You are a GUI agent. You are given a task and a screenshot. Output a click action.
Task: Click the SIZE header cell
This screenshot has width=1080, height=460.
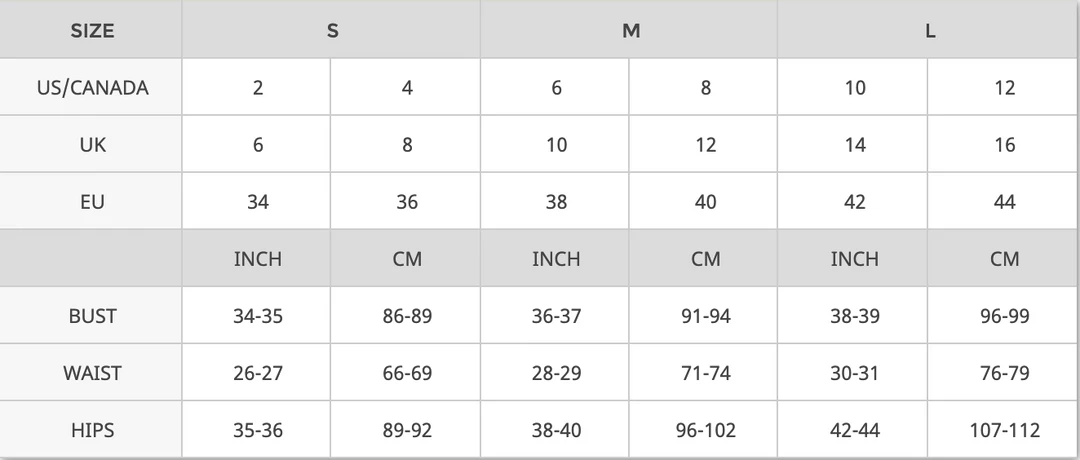[92, 31]
